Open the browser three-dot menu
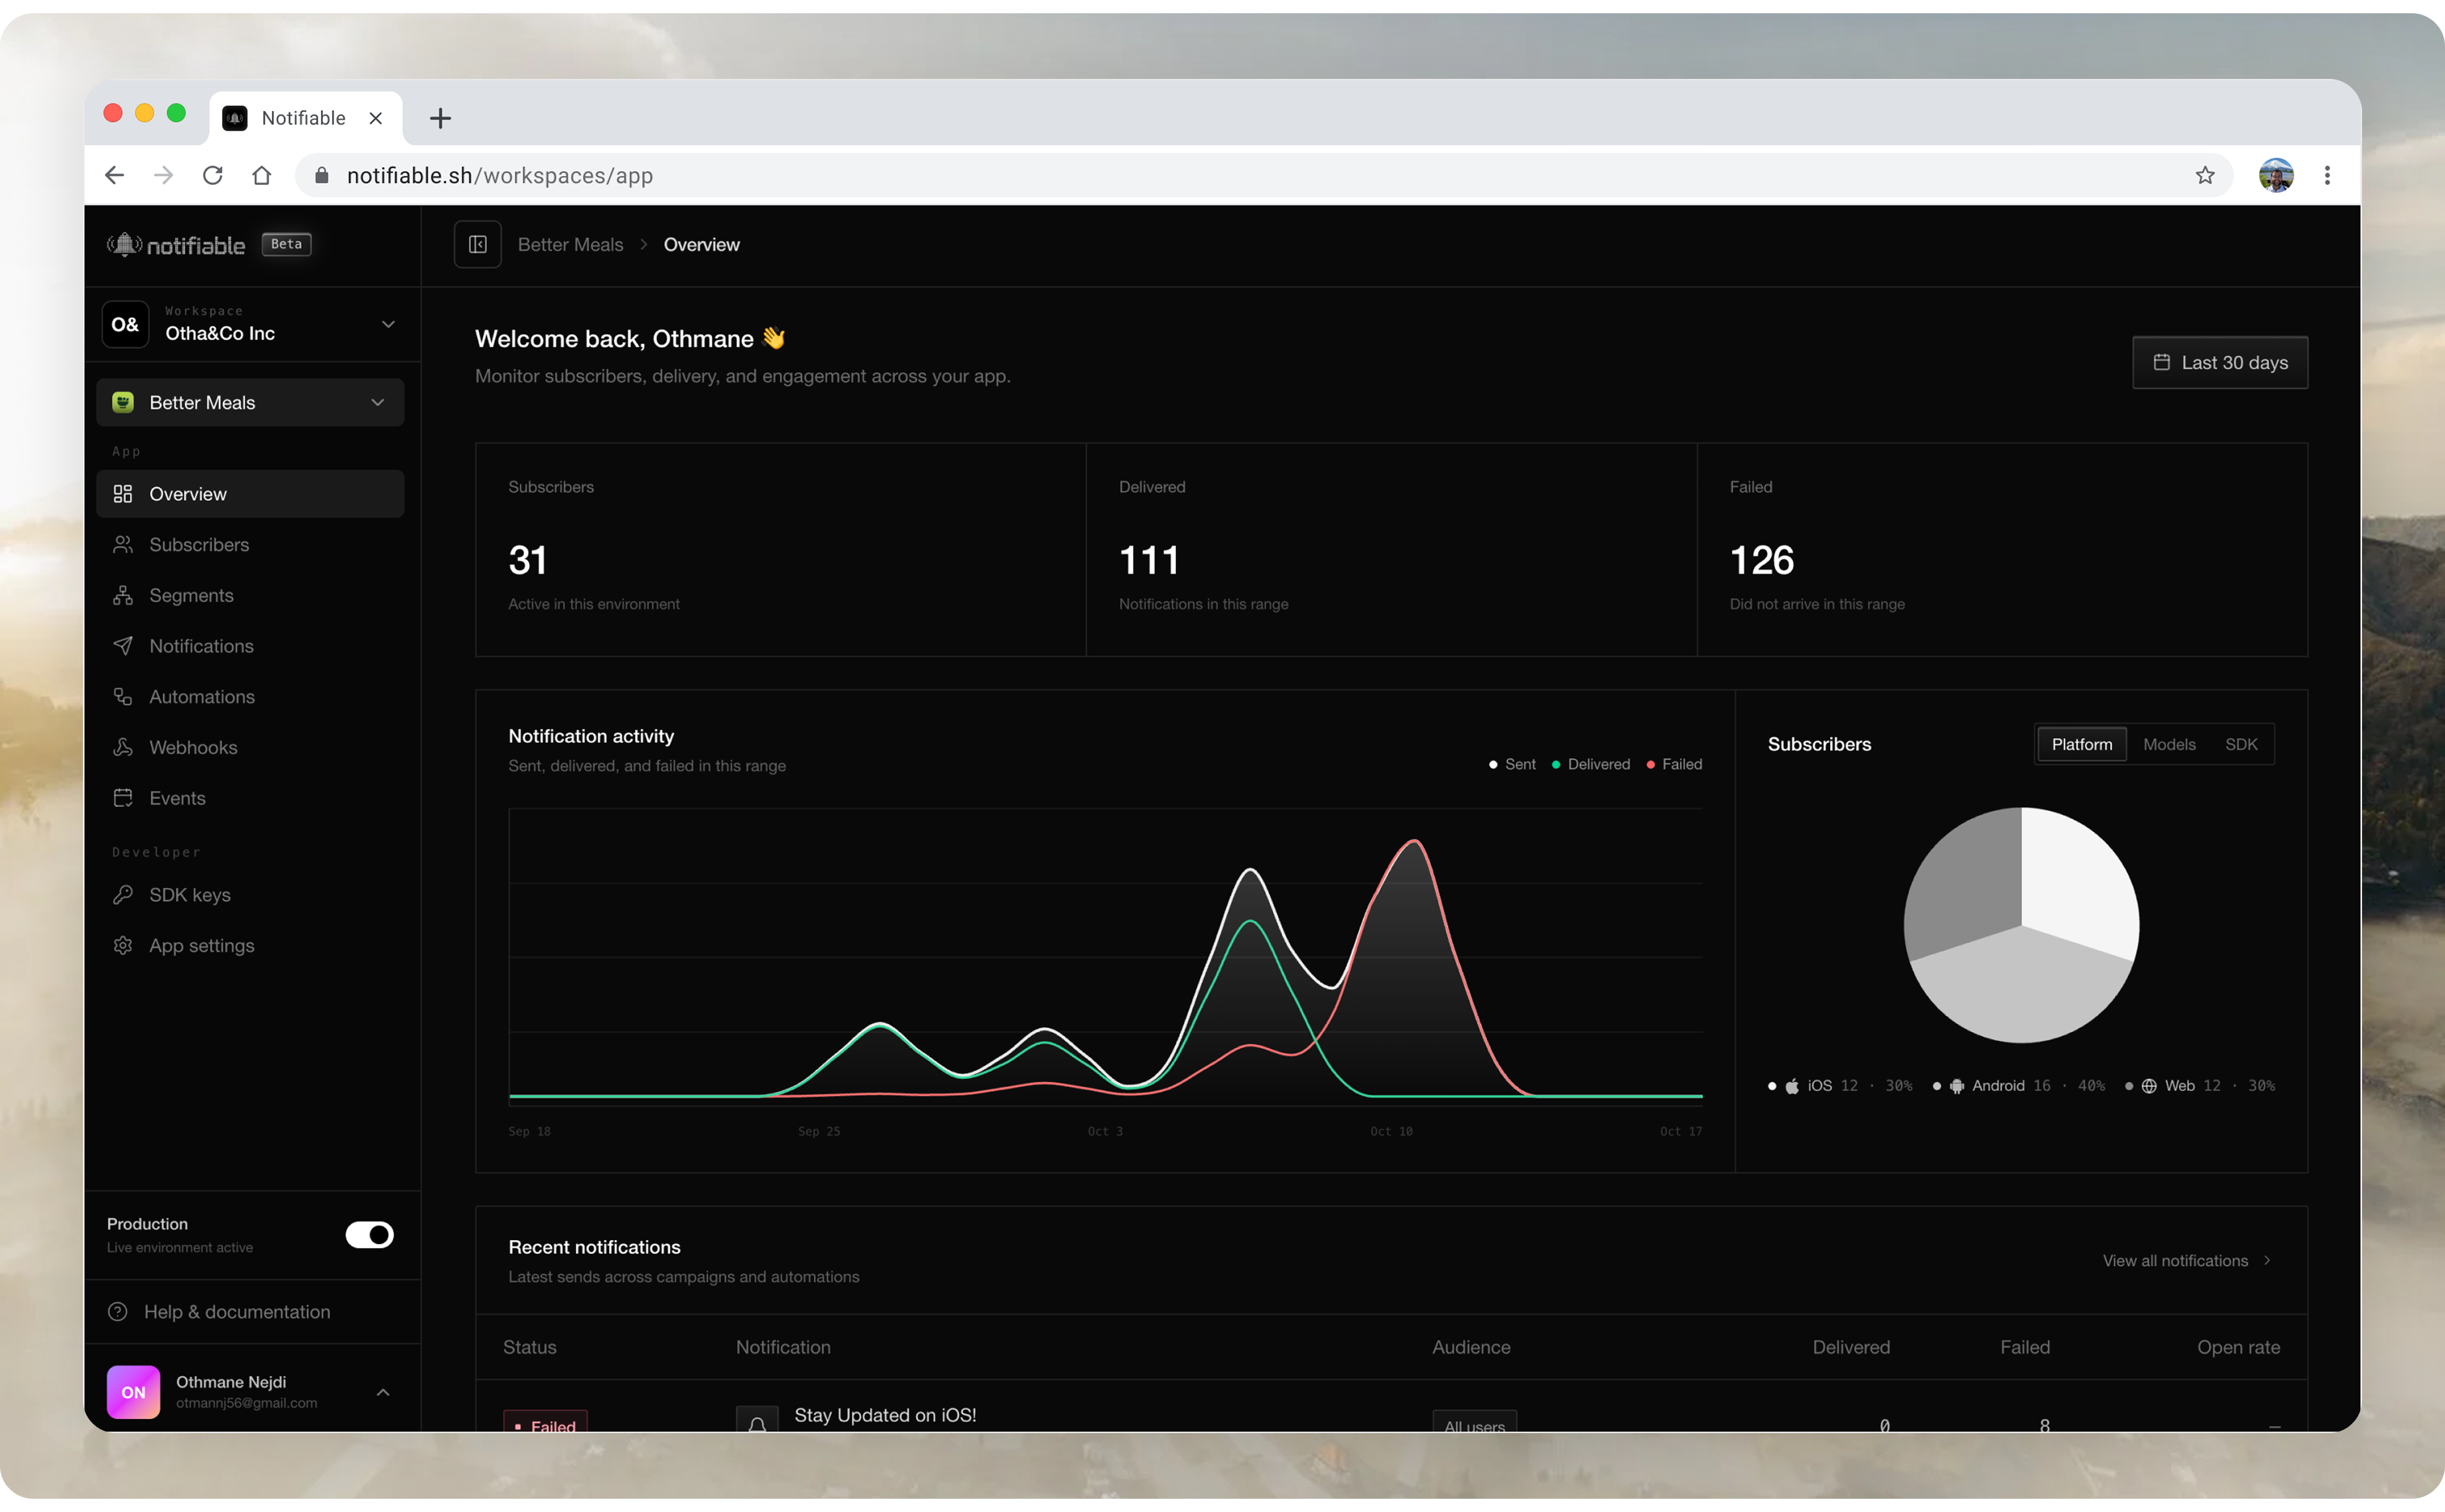Viewport: 2445px width, 1512px height. [x=2327, y=176]
